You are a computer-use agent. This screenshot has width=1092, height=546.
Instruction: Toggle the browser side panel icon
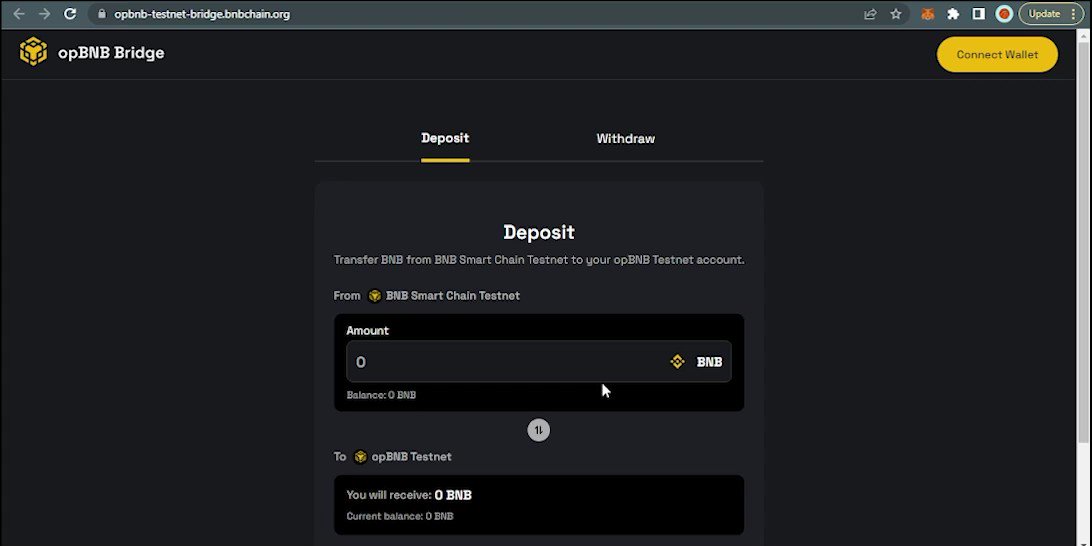point(978,14)
